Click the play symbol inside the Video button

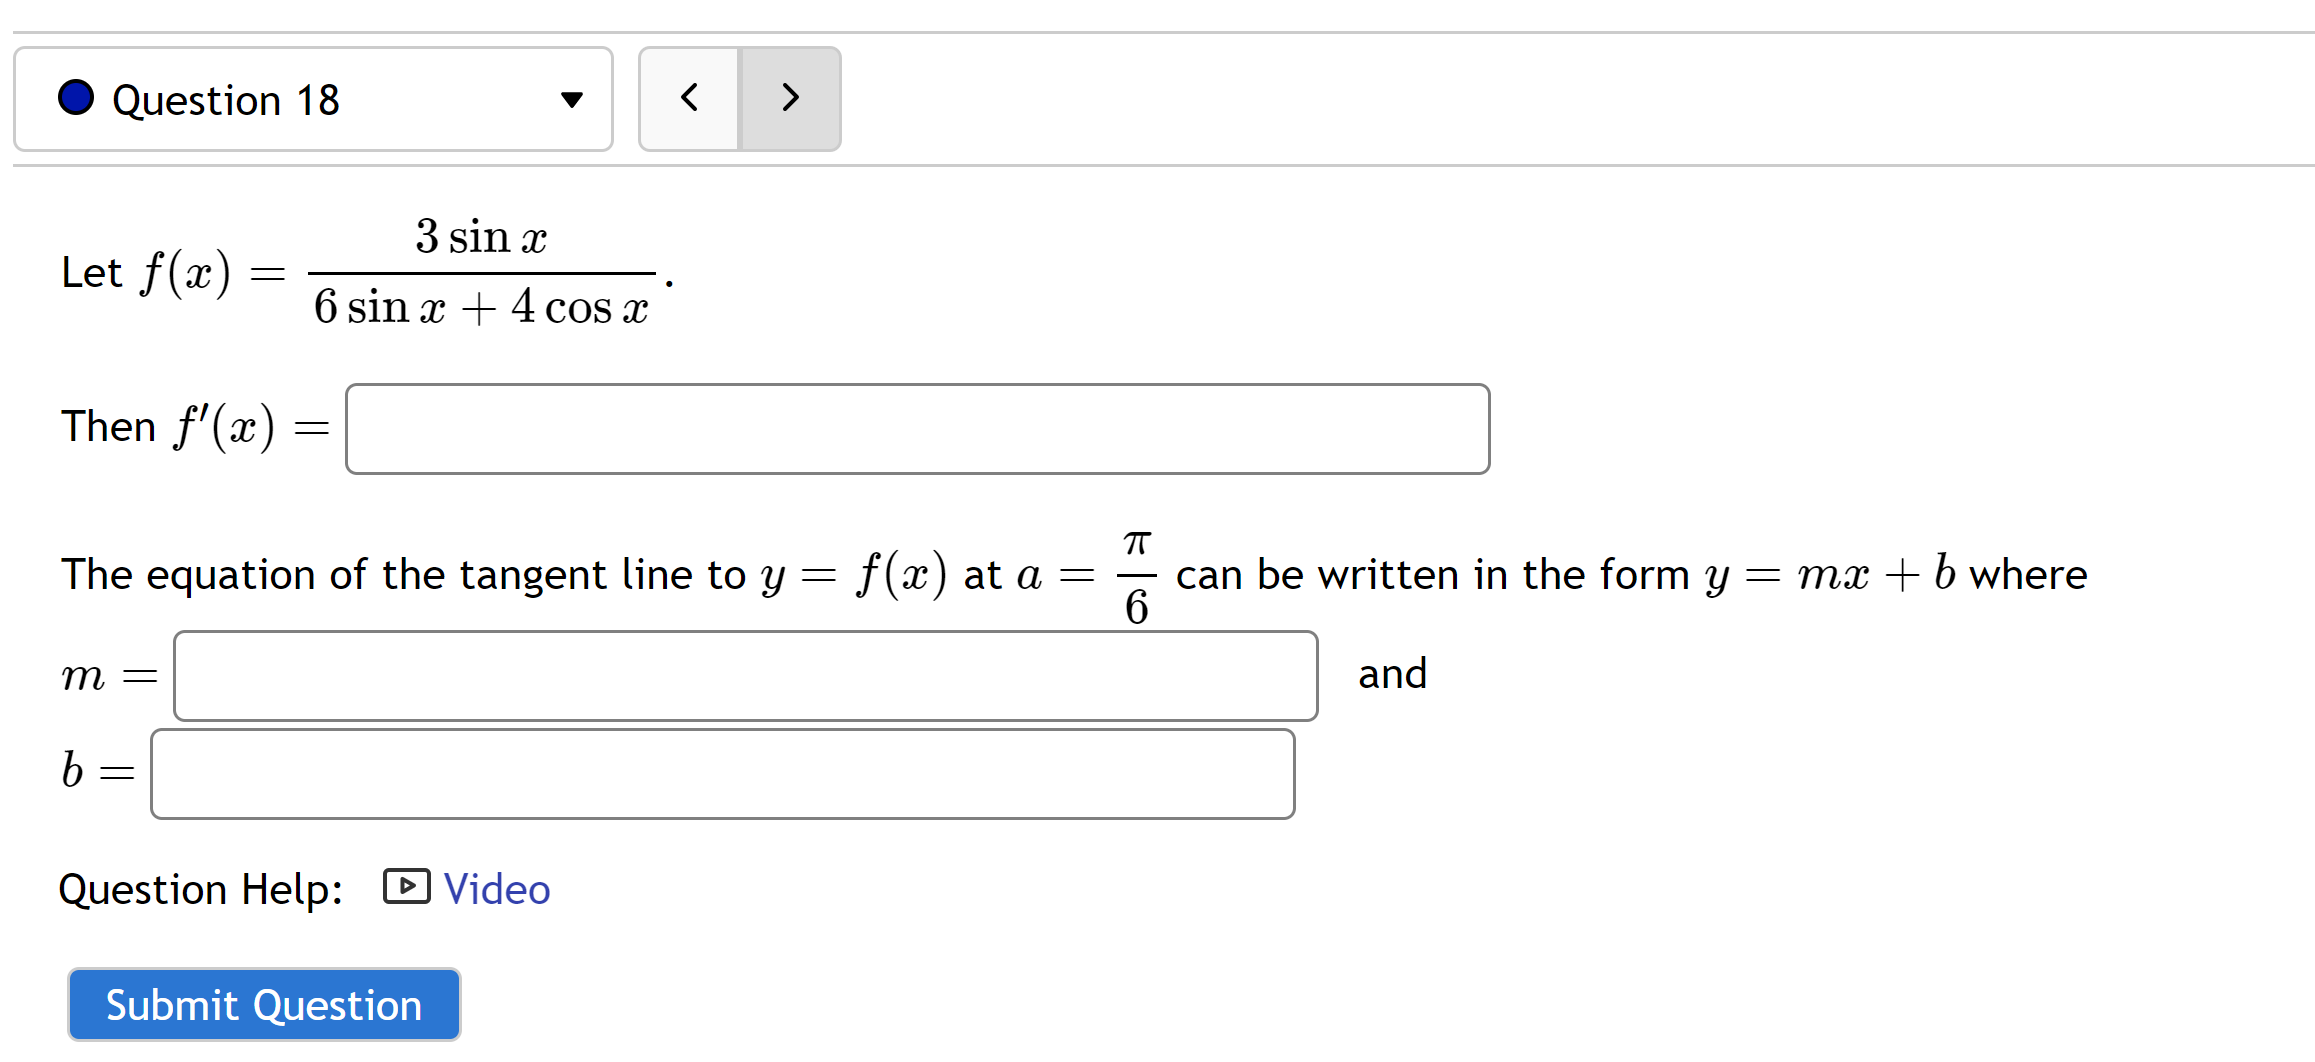tap(404, 887)
